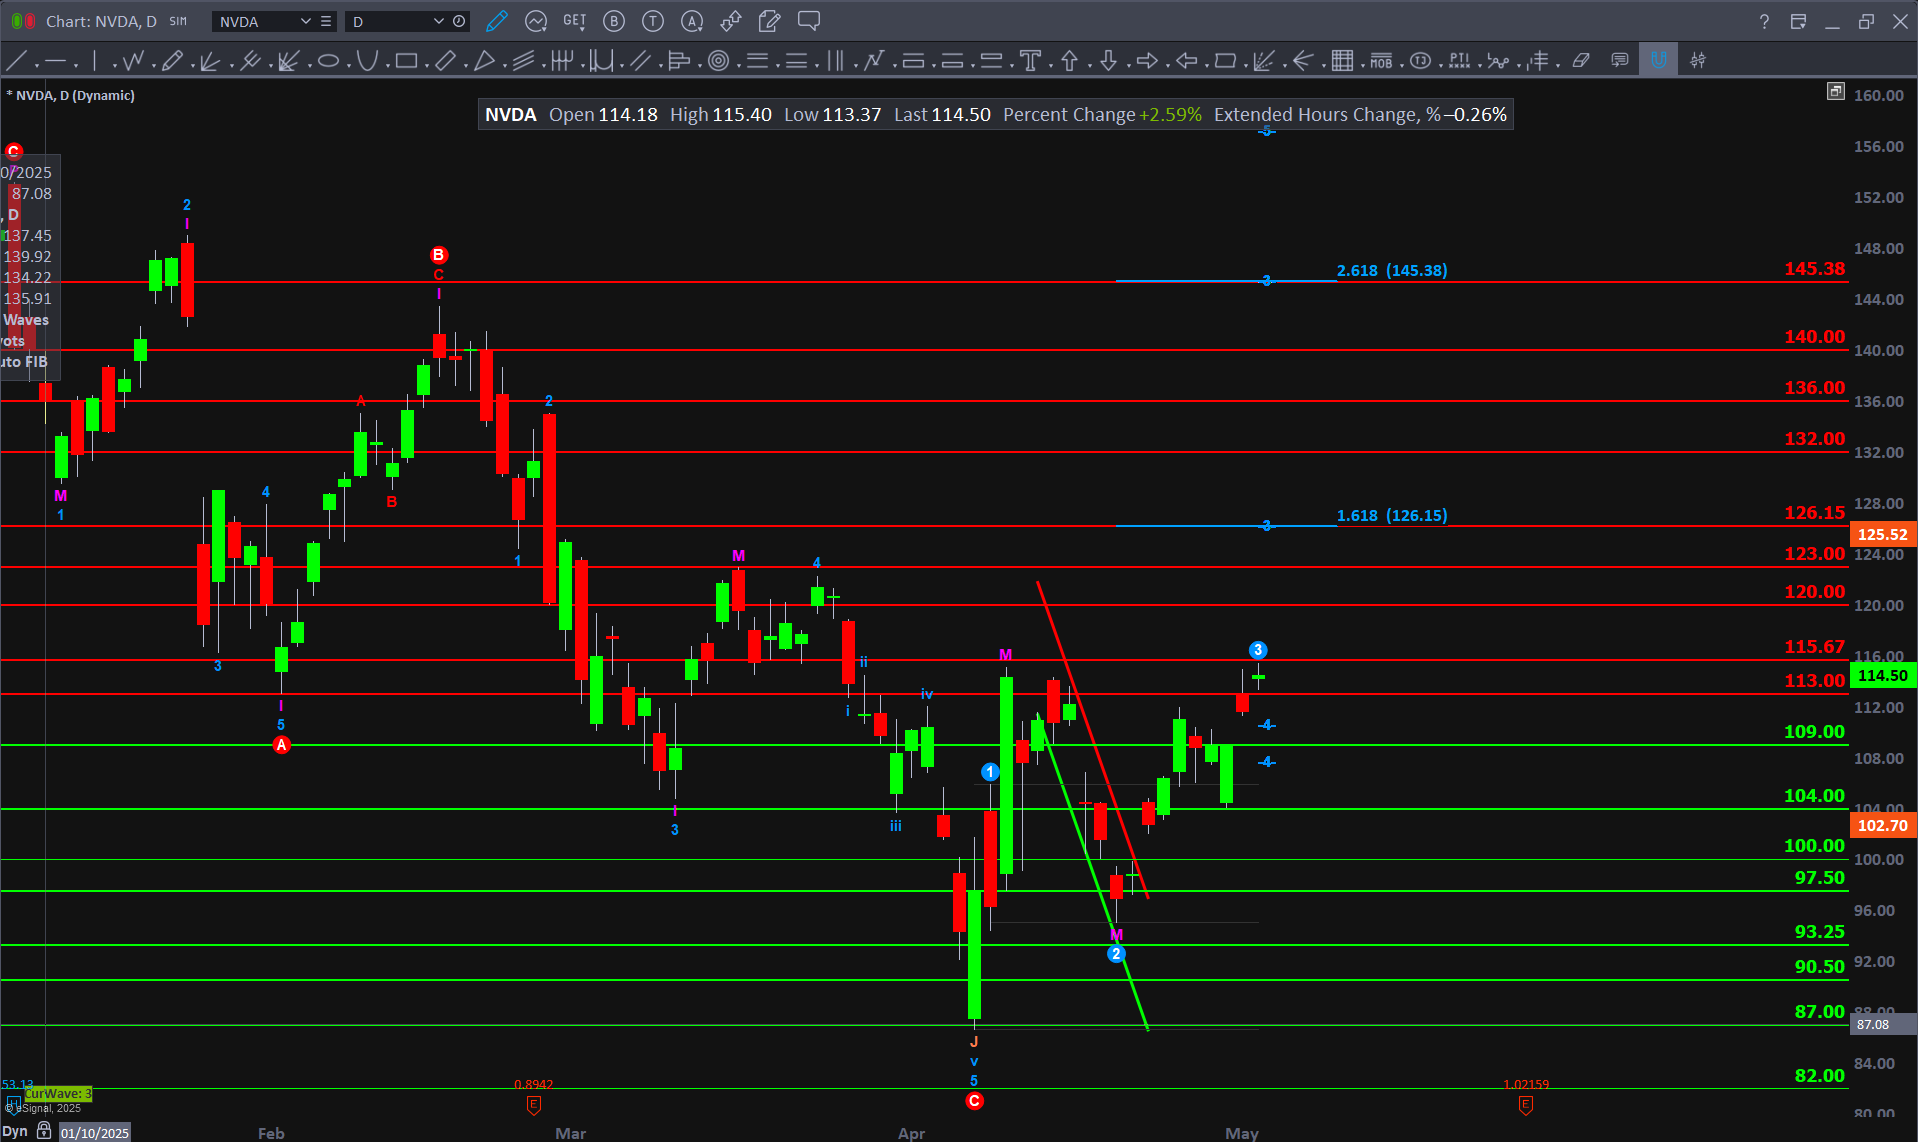Click the Dyn scaling button
1918x1142 pixels.
[x=15, y=1131]
